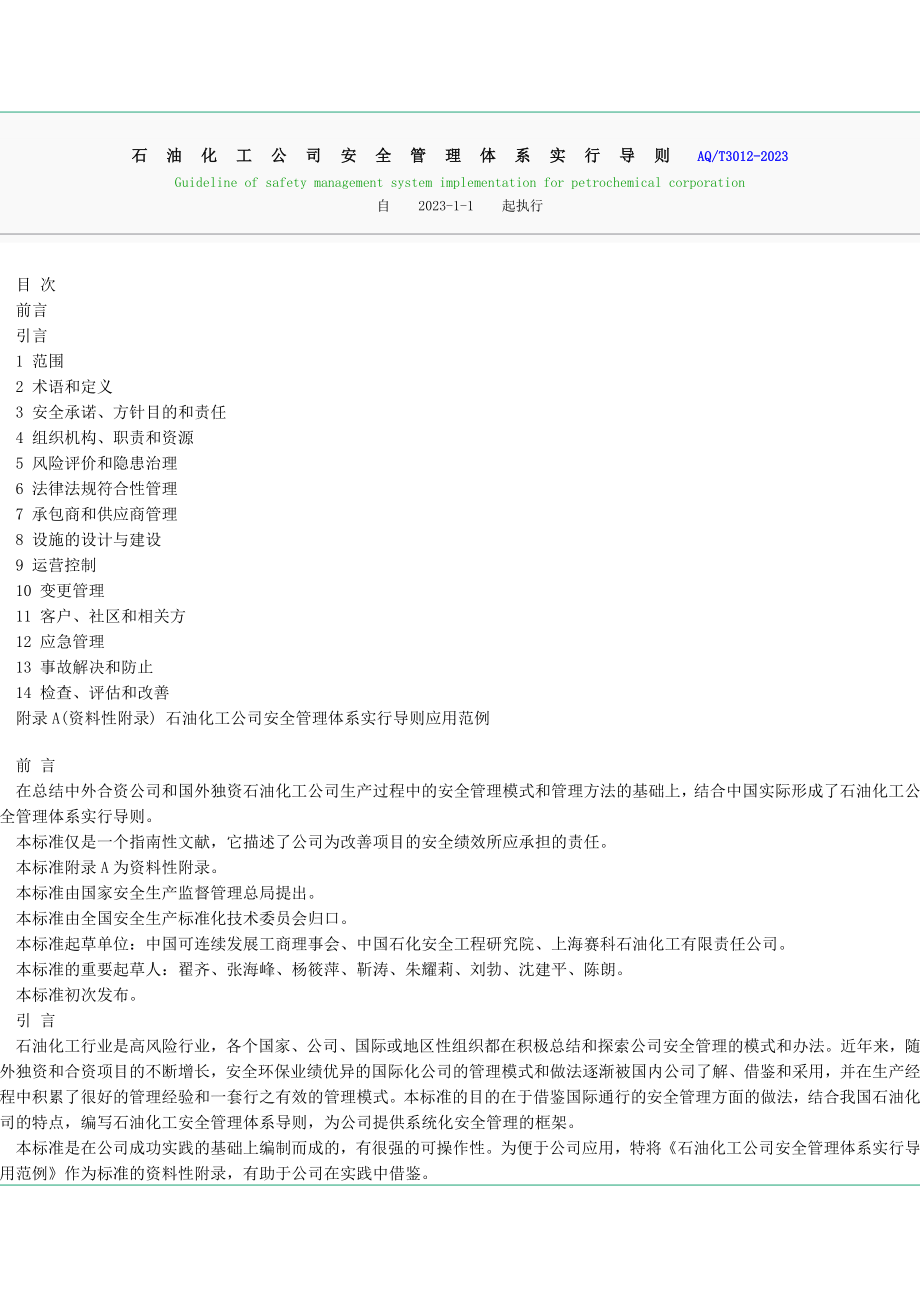920x1302 pixels.
Task: Select contents item 2 术语和定义
Action: click(64, 387)
